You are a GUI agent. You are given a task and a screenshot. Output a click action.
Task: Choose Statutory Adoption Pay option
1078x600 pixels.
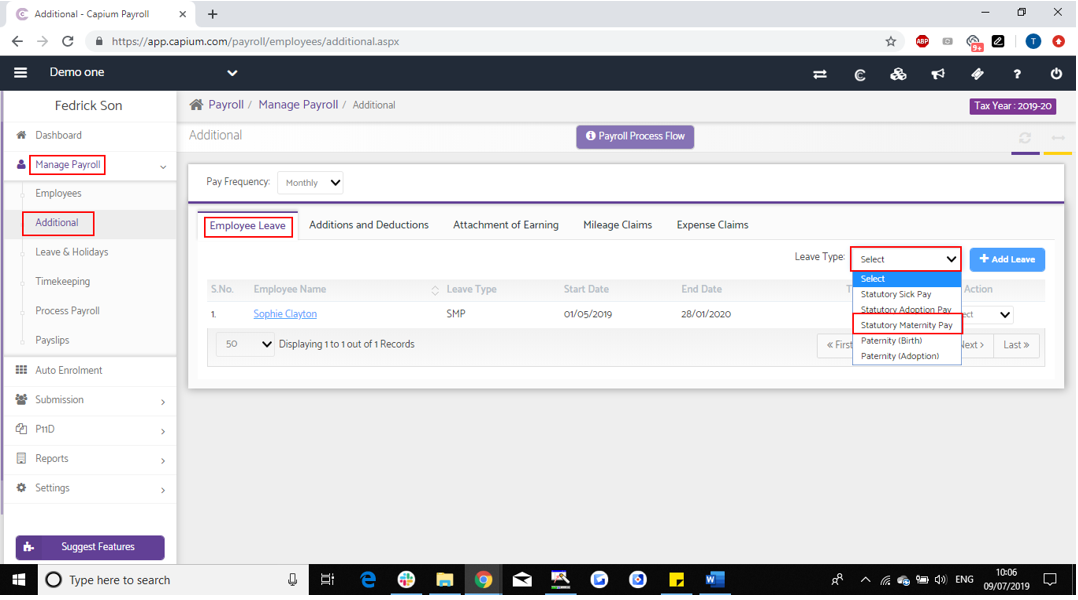(907, 309)
